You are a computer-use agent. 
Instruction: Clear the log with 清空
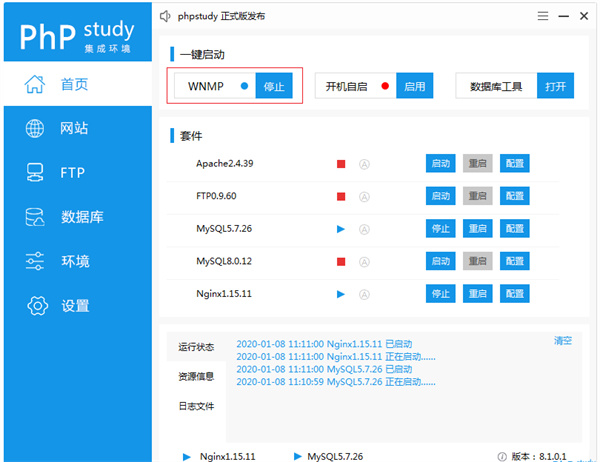[563, 340]
